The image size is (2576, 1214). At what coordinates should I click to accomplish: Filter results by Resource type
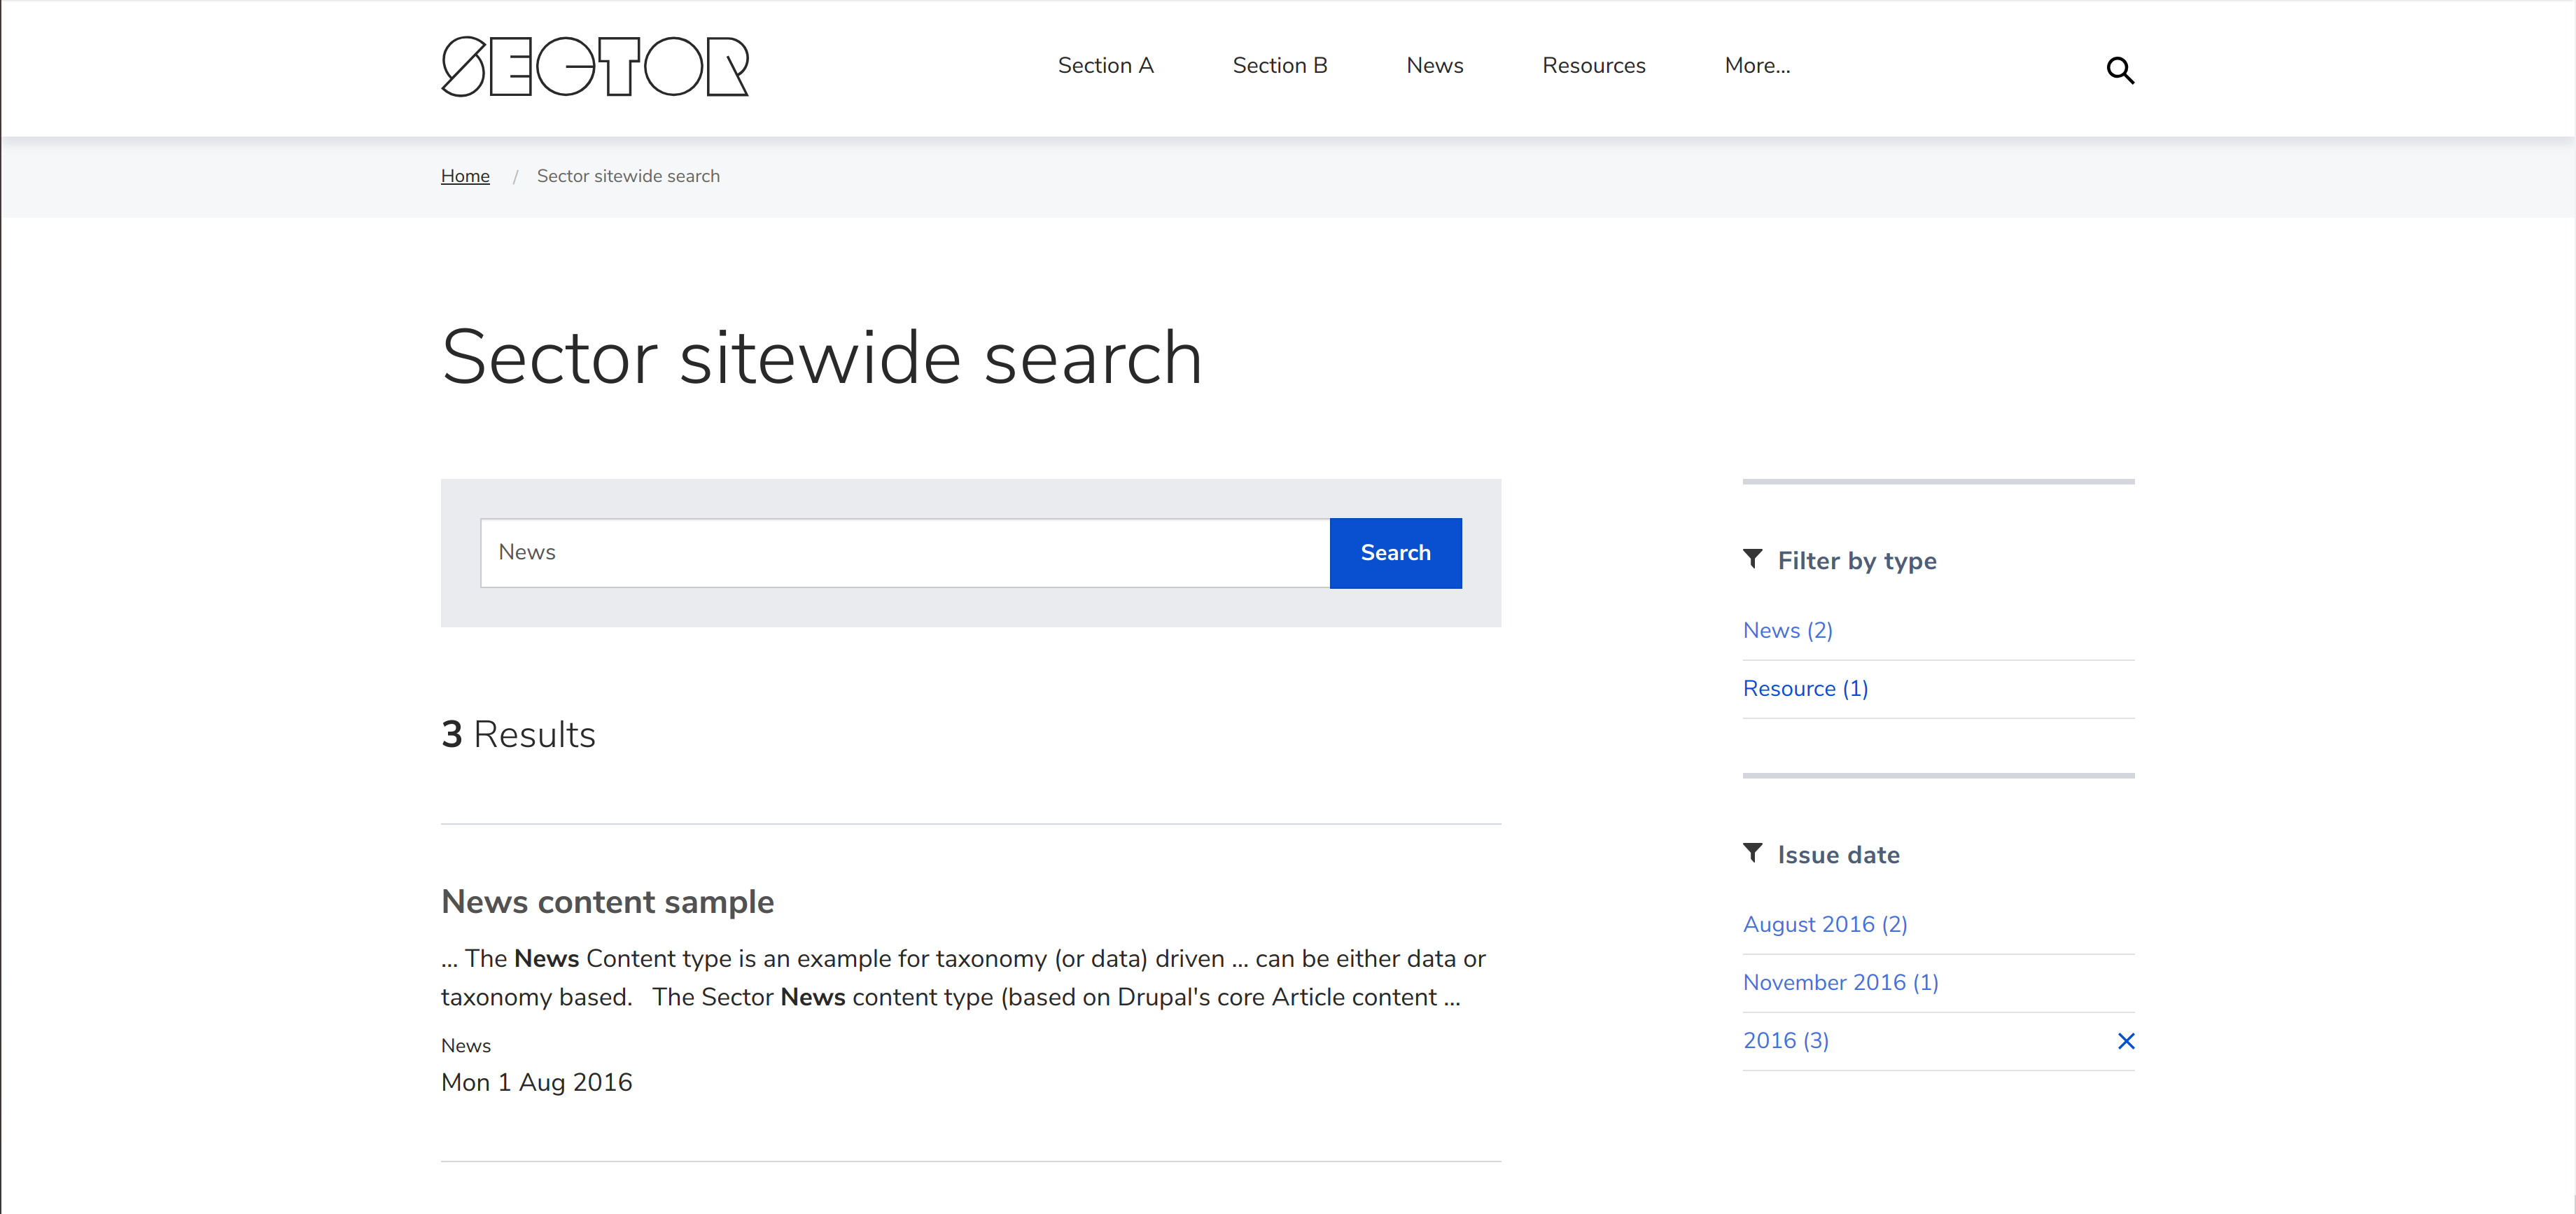click(1805, 689)
